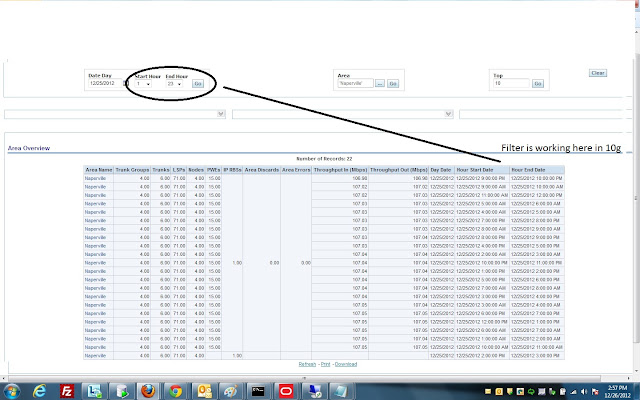Open the red Oracle taskbar icon
The image size is (640, 400).
coord(286,391)
